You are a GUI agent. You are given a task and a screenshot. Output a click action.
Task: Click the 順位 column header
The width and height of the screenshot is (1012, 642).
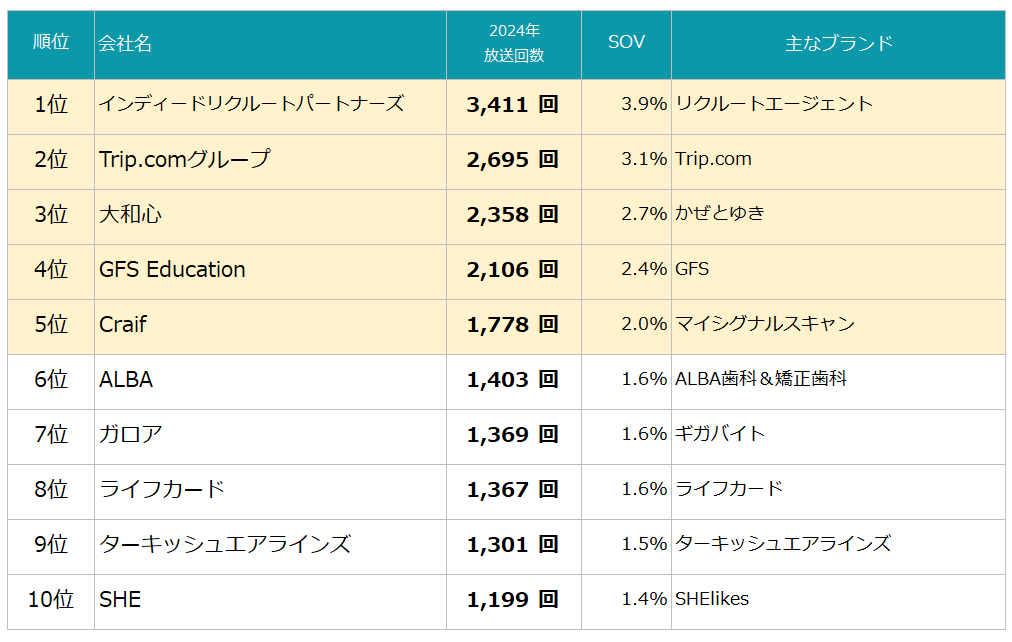[51, 43]
